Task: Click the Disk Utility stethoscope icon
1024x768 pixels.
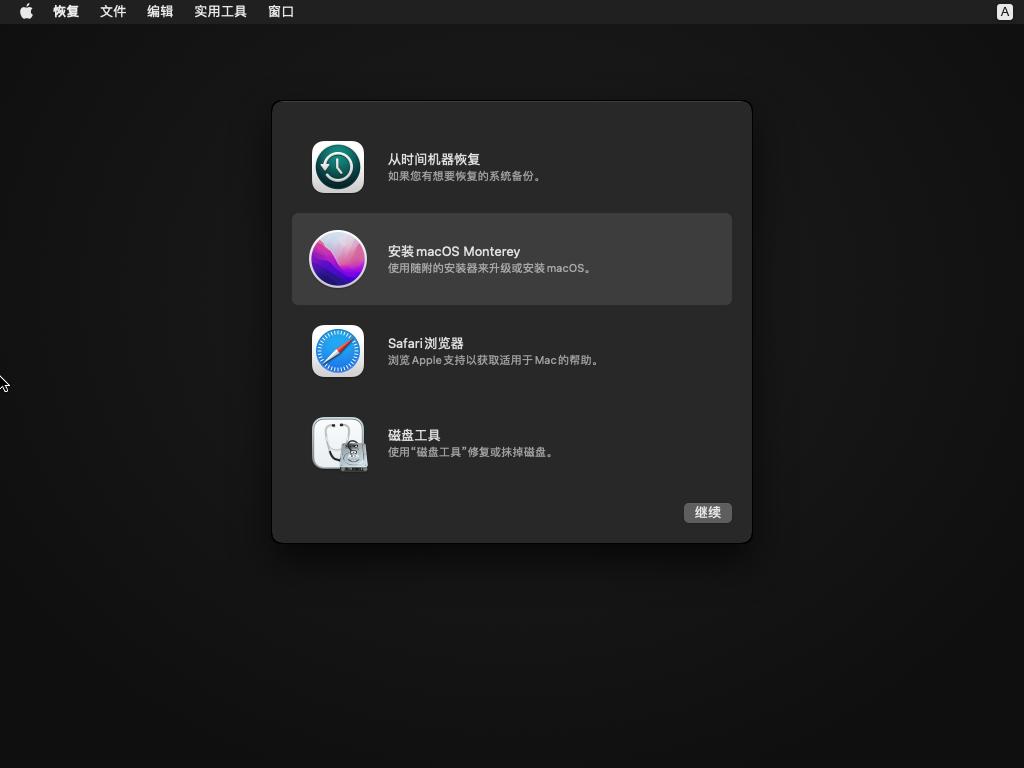Action: (x=338, y=443)
